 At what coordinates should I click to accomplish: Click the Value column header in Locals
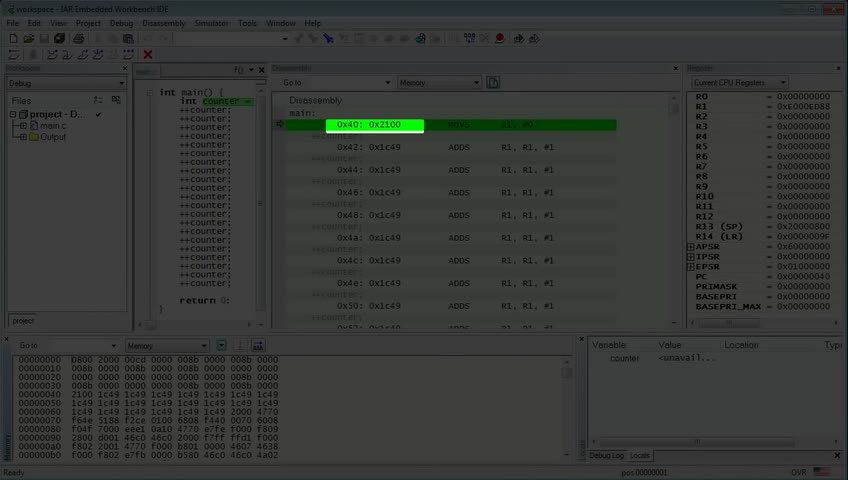point(670,345)
